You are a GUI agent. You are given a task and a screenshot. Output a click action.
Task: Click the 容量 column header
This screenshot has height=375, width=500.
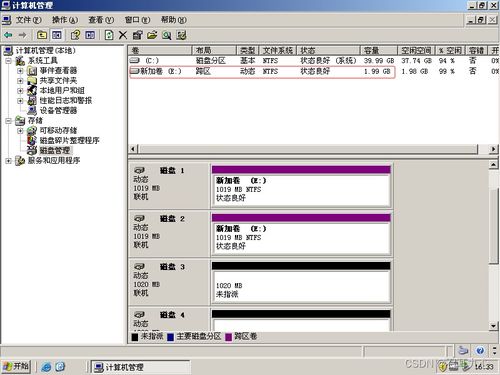[379, 51]
